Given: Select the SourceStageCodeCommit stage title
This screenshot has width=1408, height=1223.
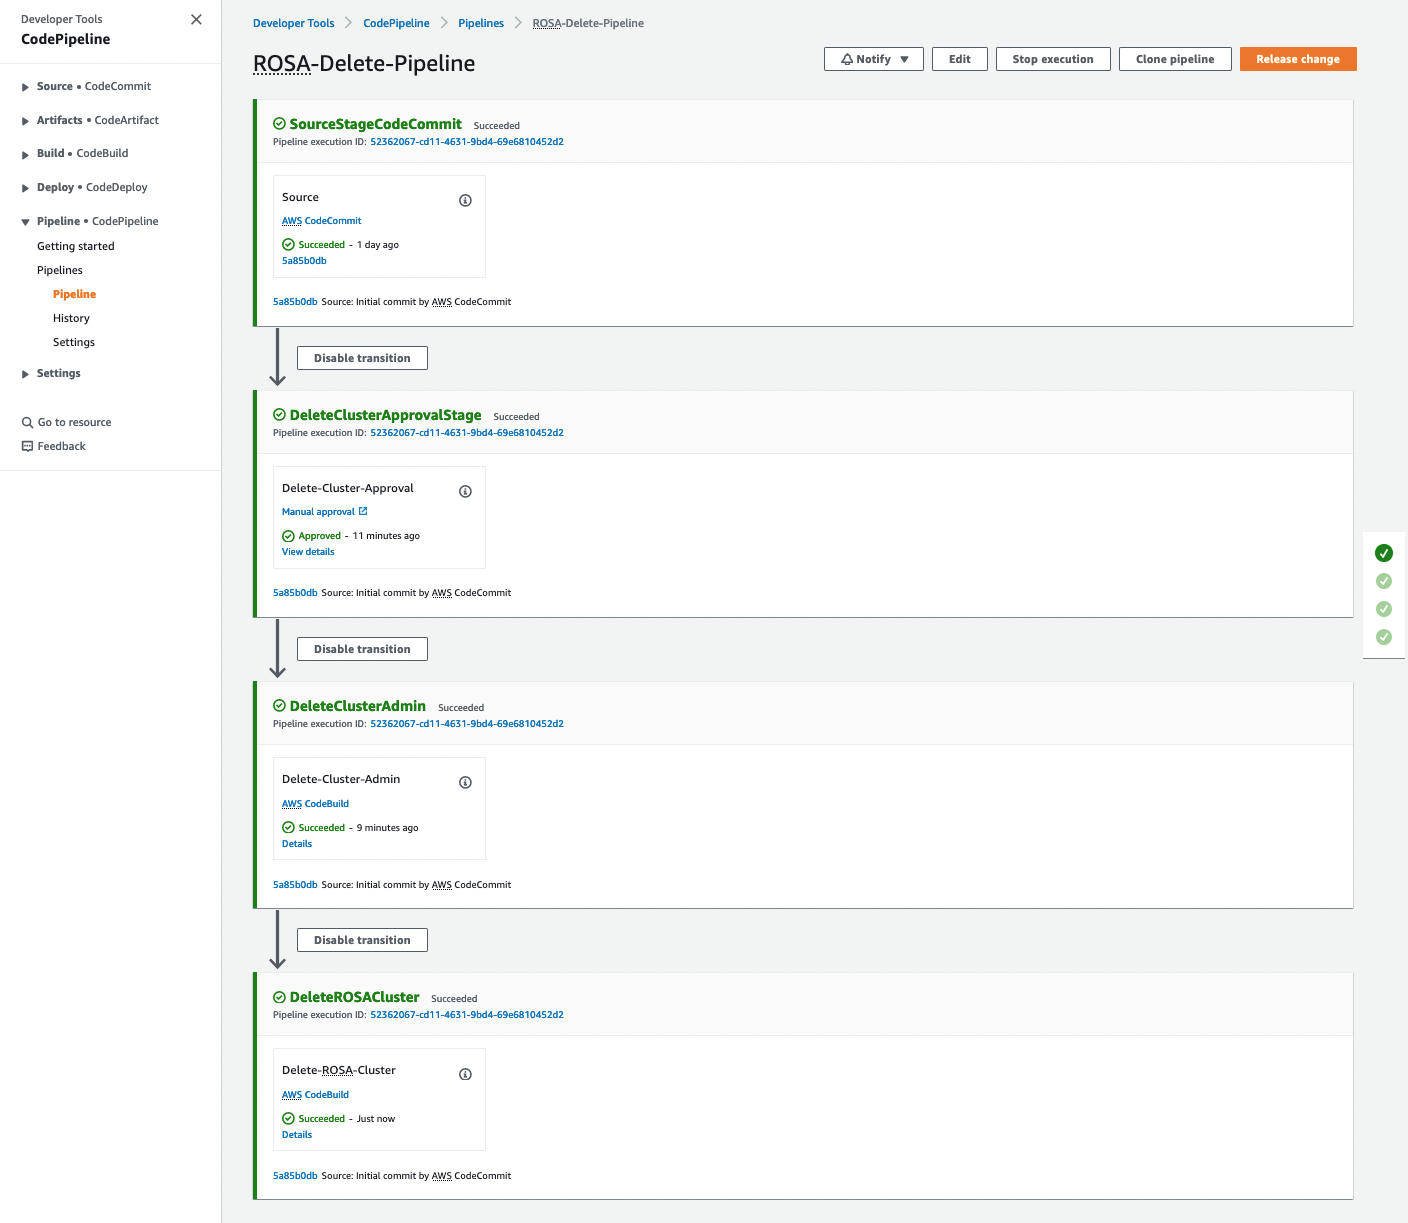Looking at the screenshot, I should (376, 124).
